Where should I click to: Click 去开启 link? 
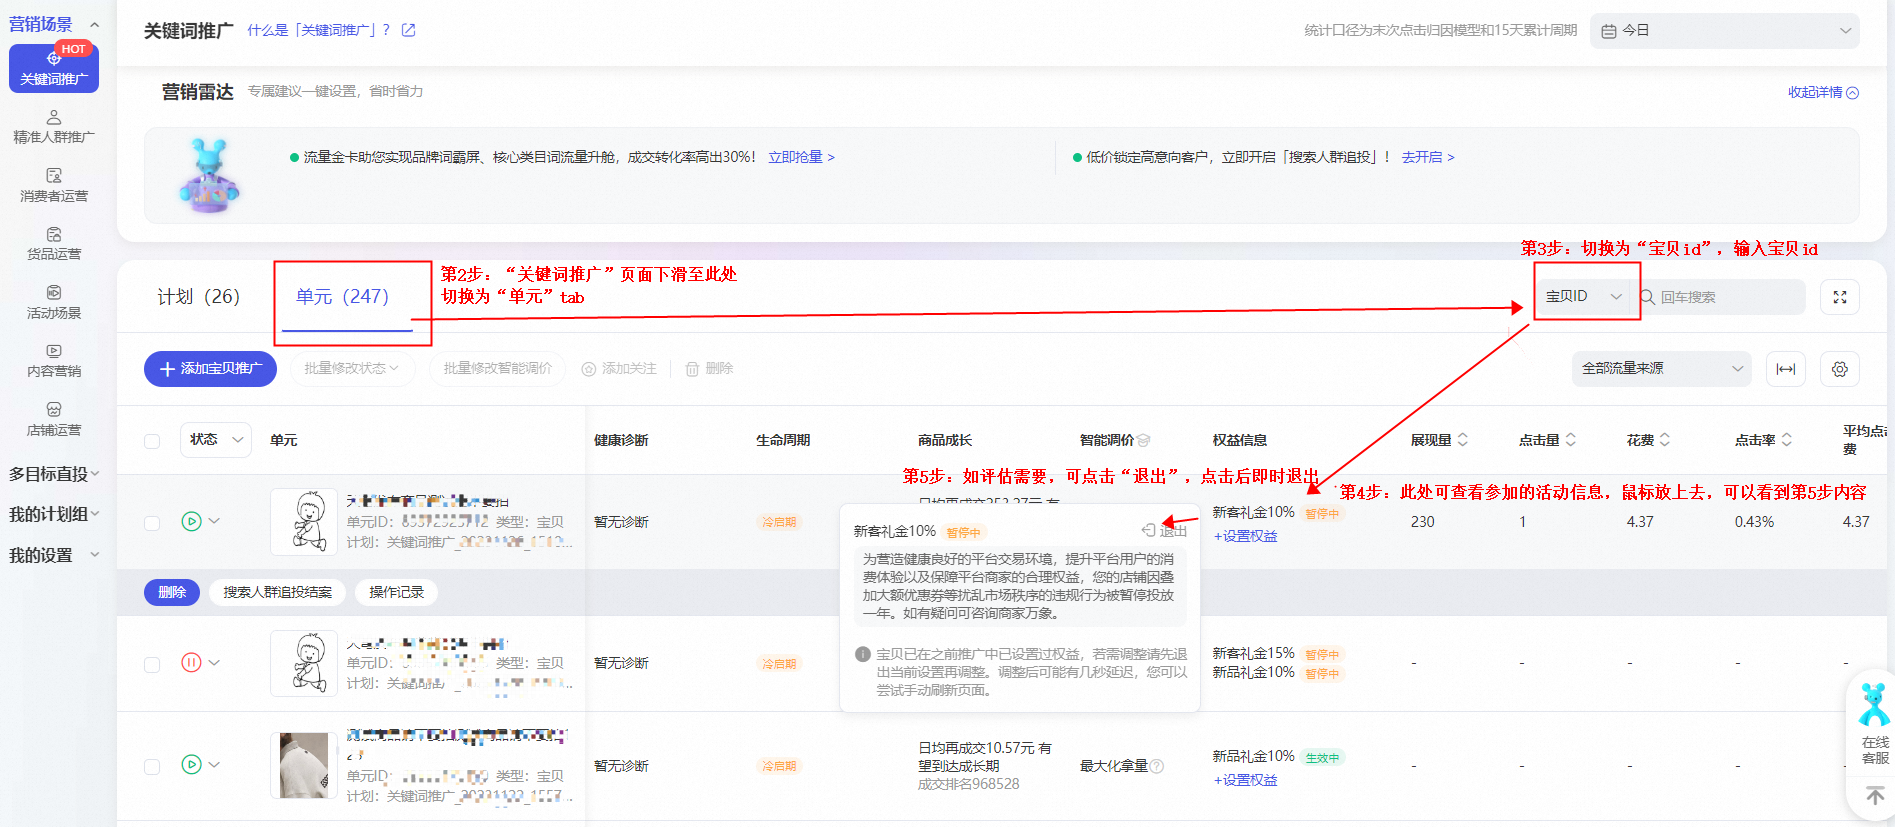point(1428,157)
